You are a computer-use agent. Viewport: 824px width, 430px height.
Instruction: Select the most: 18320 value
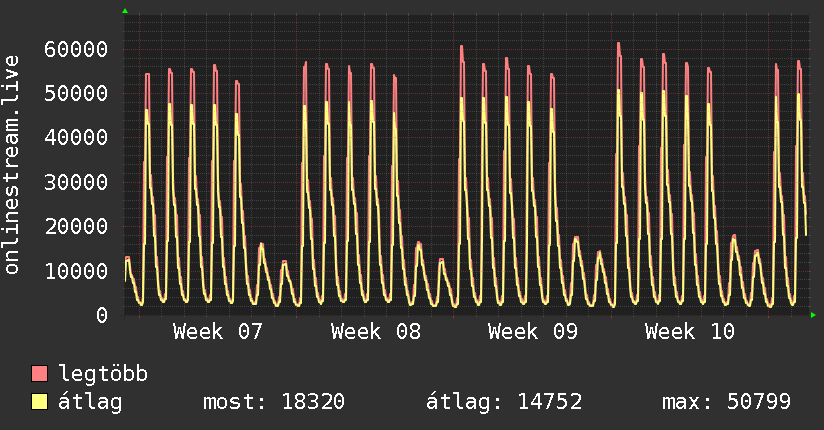[274, 402]
